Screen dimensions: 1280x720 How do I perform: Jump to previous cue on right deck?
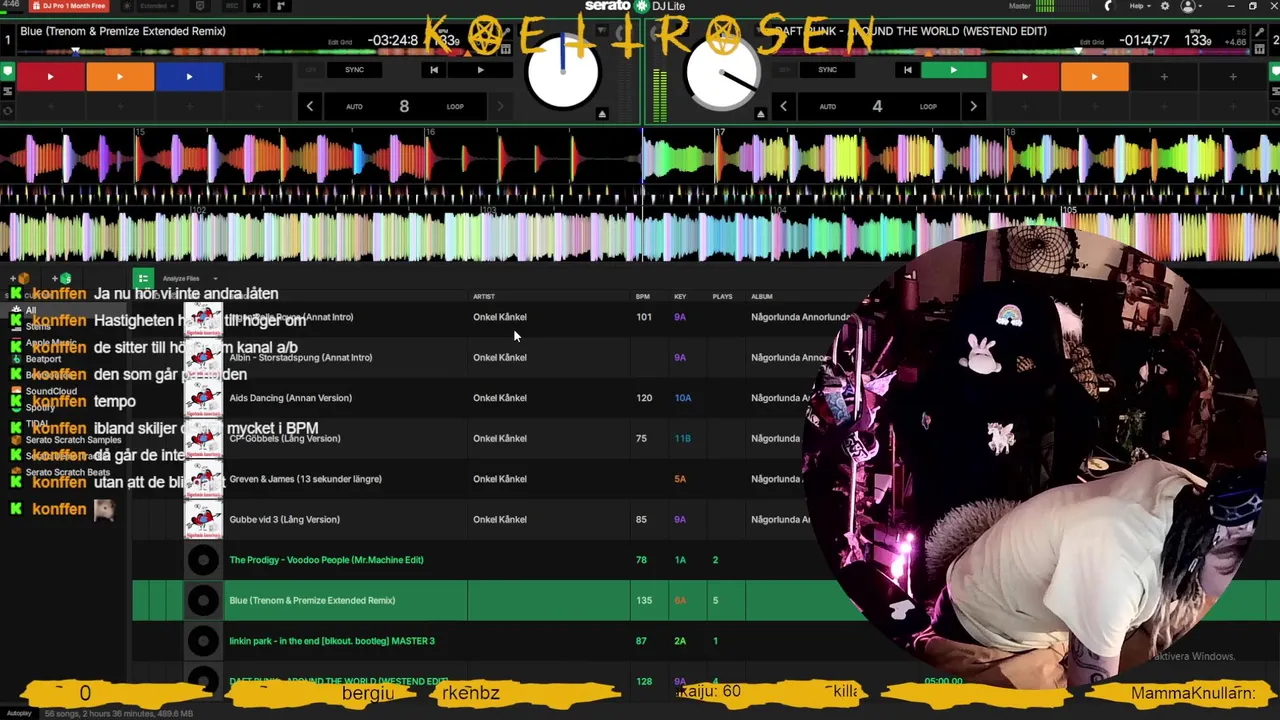(x=907, y=70)
